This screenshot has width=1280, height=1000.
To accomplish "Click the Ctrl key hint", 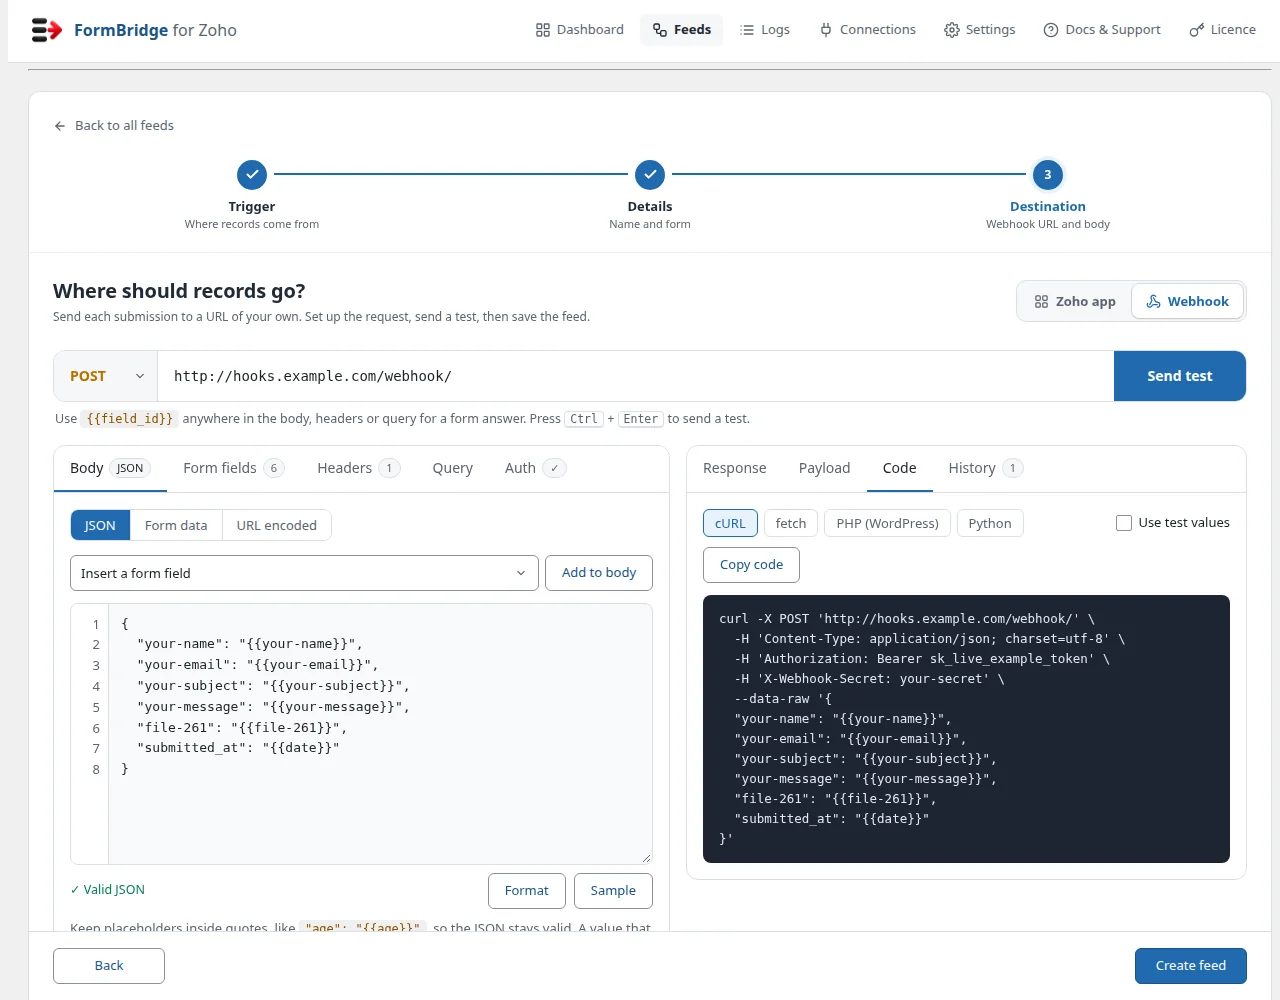I will point(584,419).
